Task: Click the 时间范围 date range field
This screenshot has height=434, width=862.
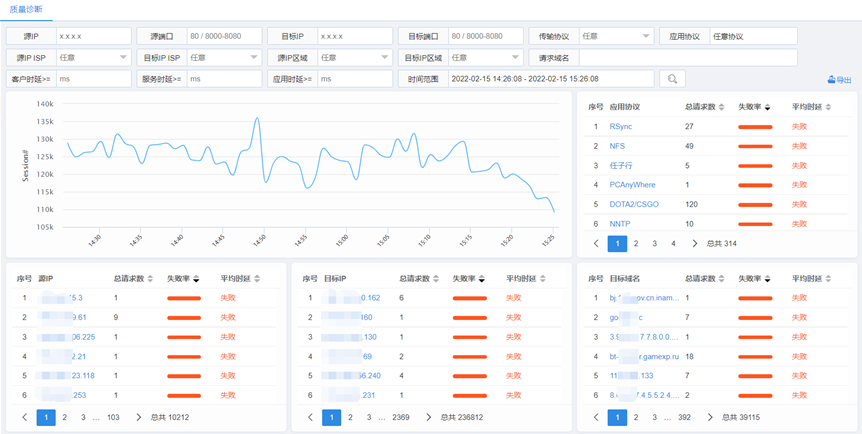Action: (x=550, y=78)
